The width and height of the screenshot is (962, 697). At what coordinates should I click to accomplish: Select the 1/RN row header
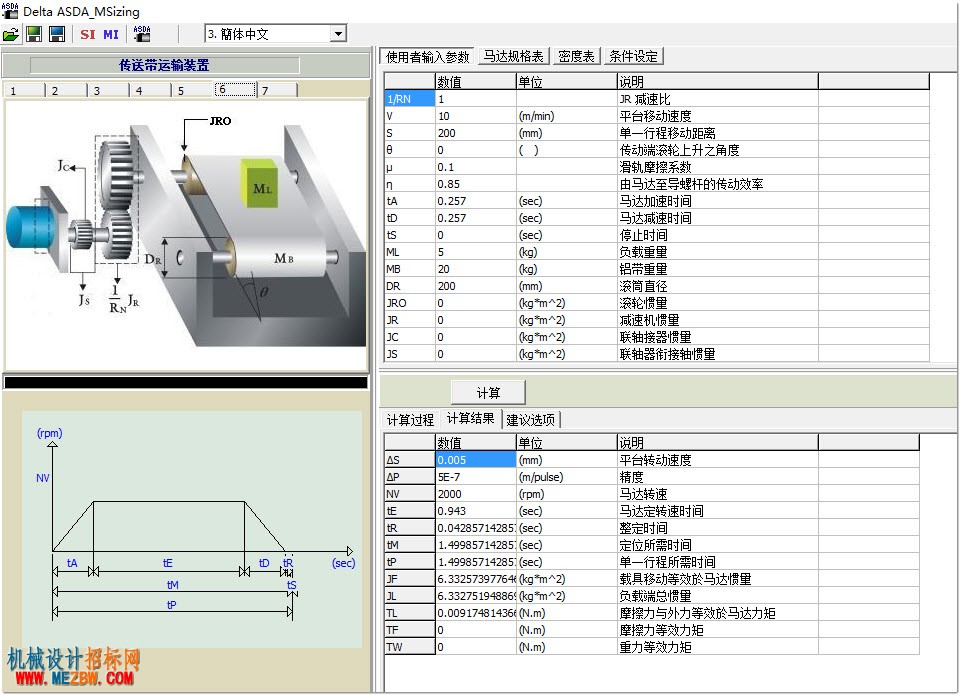(410, 99)
